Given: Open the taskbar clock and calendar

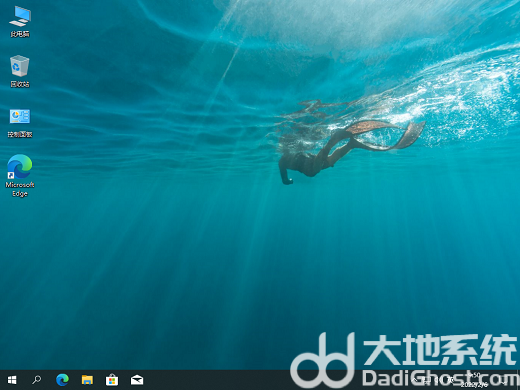Looking at the screenshot, I should click(x=475, y=380).
